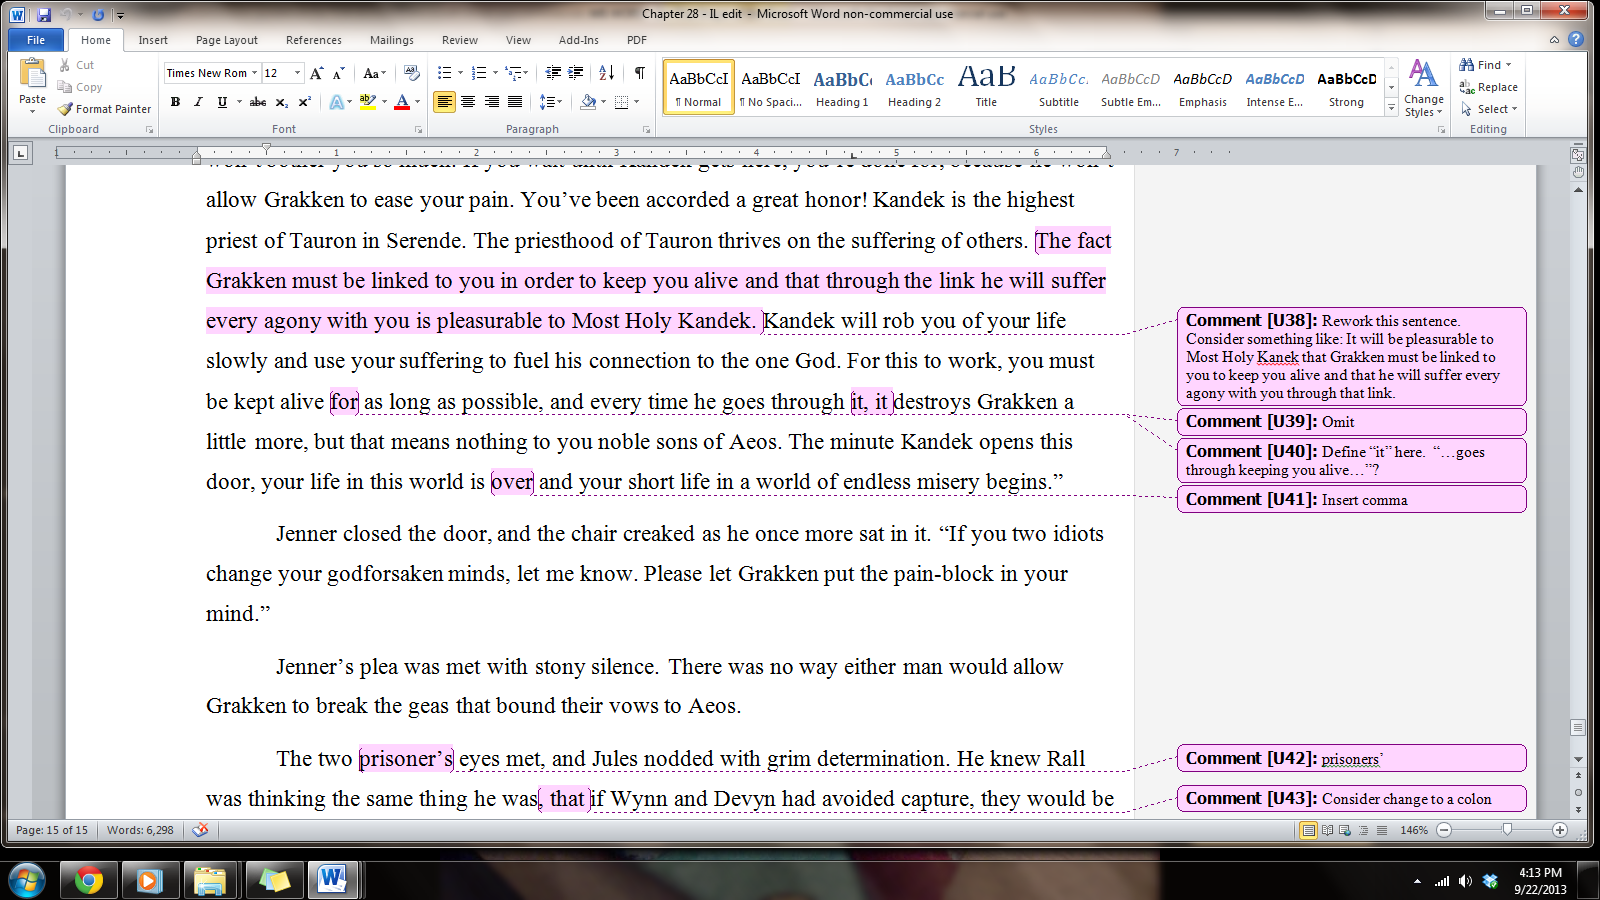
Task: Toggle bold formatting
Action: point(175,102)
